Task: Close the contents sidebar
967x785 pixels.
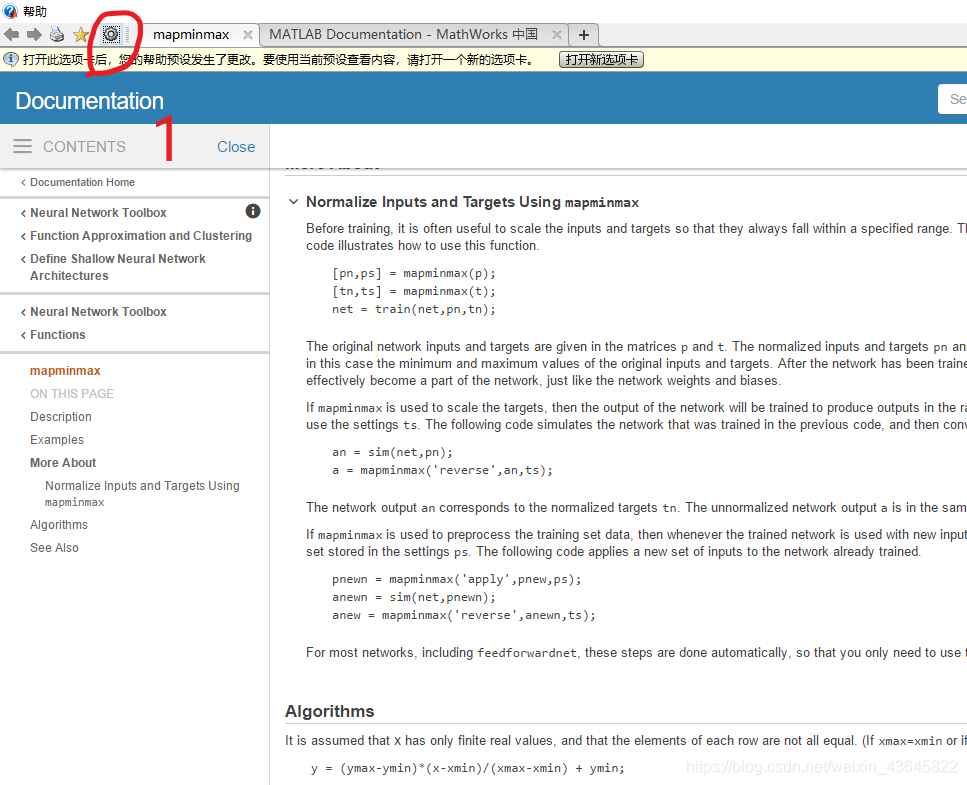Action: (x=236, y=147)
